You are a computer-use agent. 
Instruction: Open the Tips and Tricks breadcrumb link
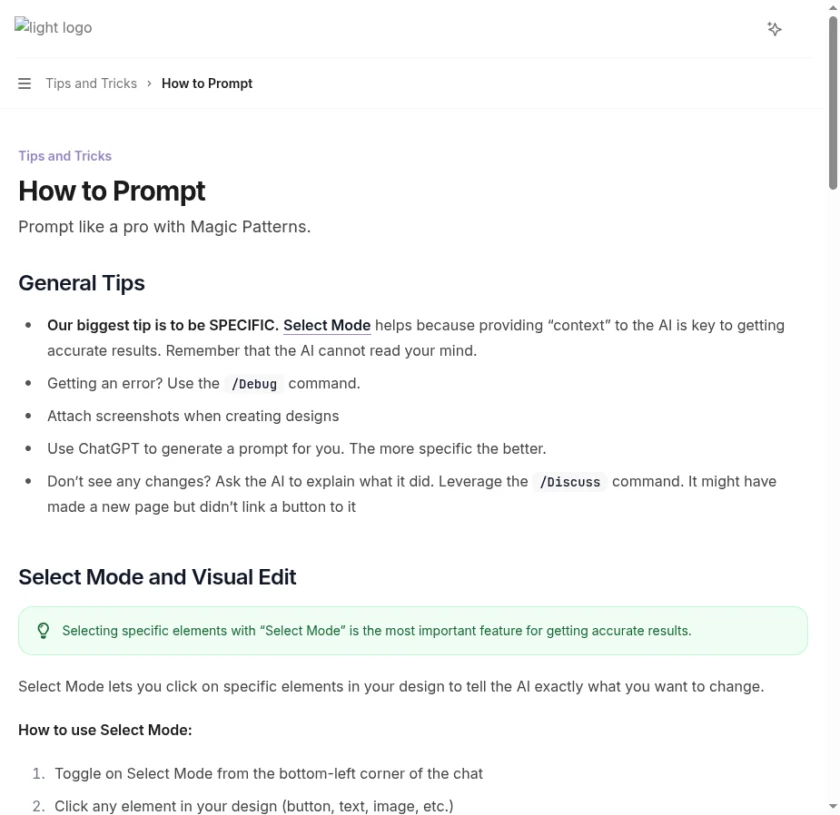point(90,83)
